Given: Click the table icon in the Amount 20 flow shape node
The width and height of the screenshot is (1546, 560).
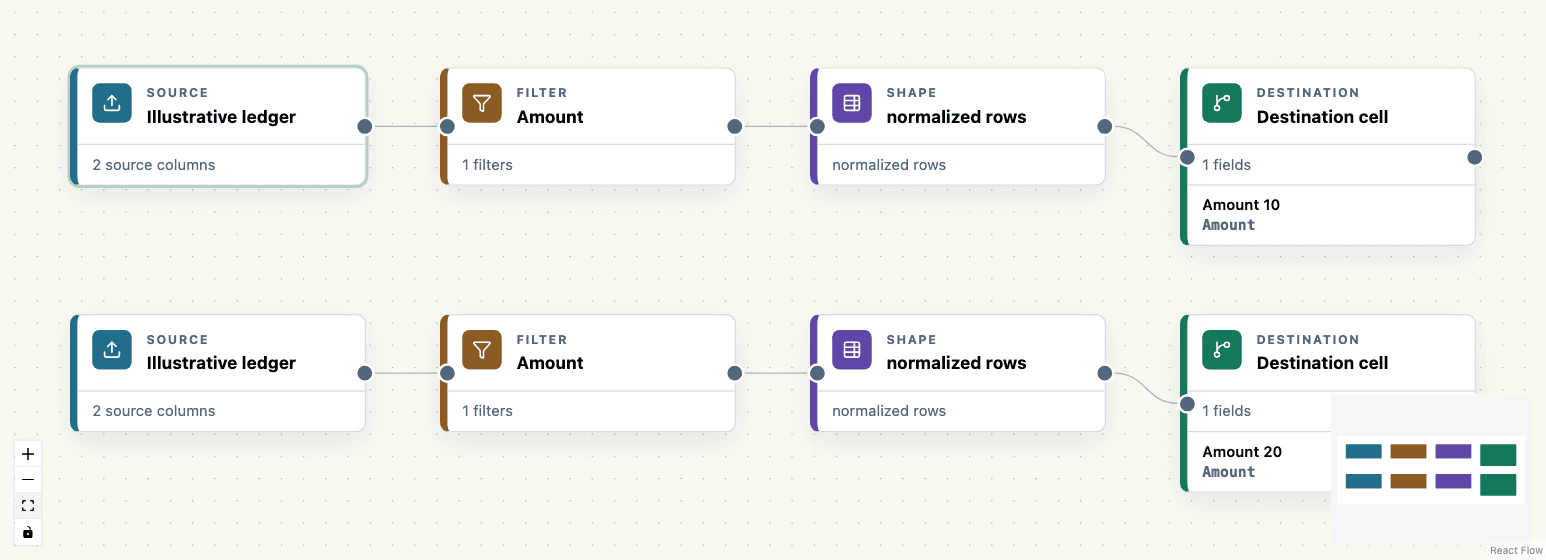Looking at the screenshot, I should tap(852, 350).
